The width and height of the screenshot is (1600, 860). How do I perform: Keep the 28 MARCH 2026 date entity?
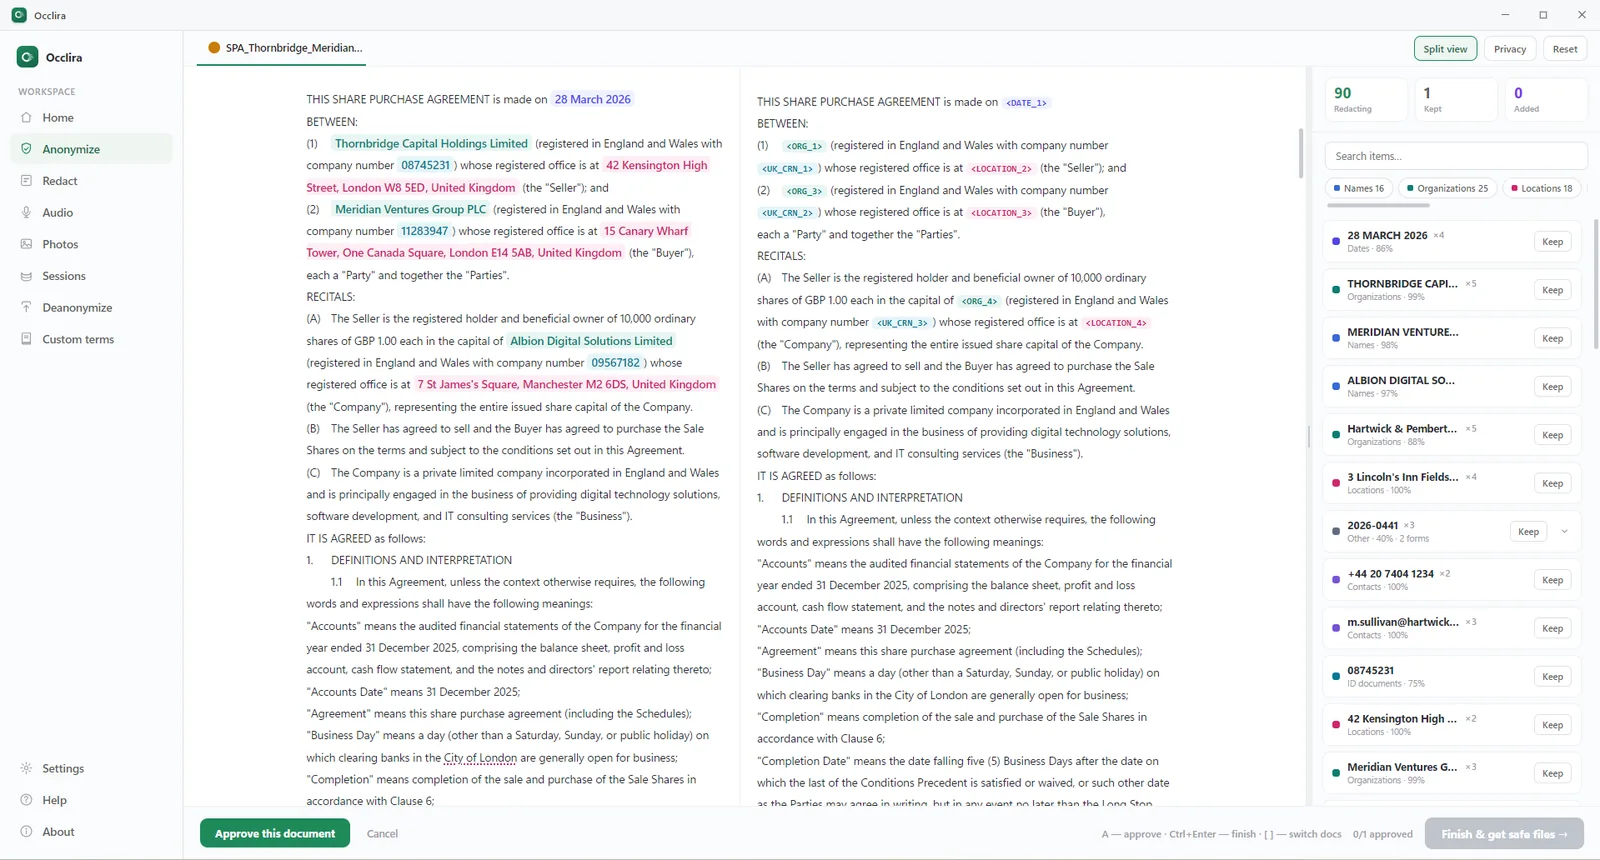pyautogui.click(x=1552, y=242)
